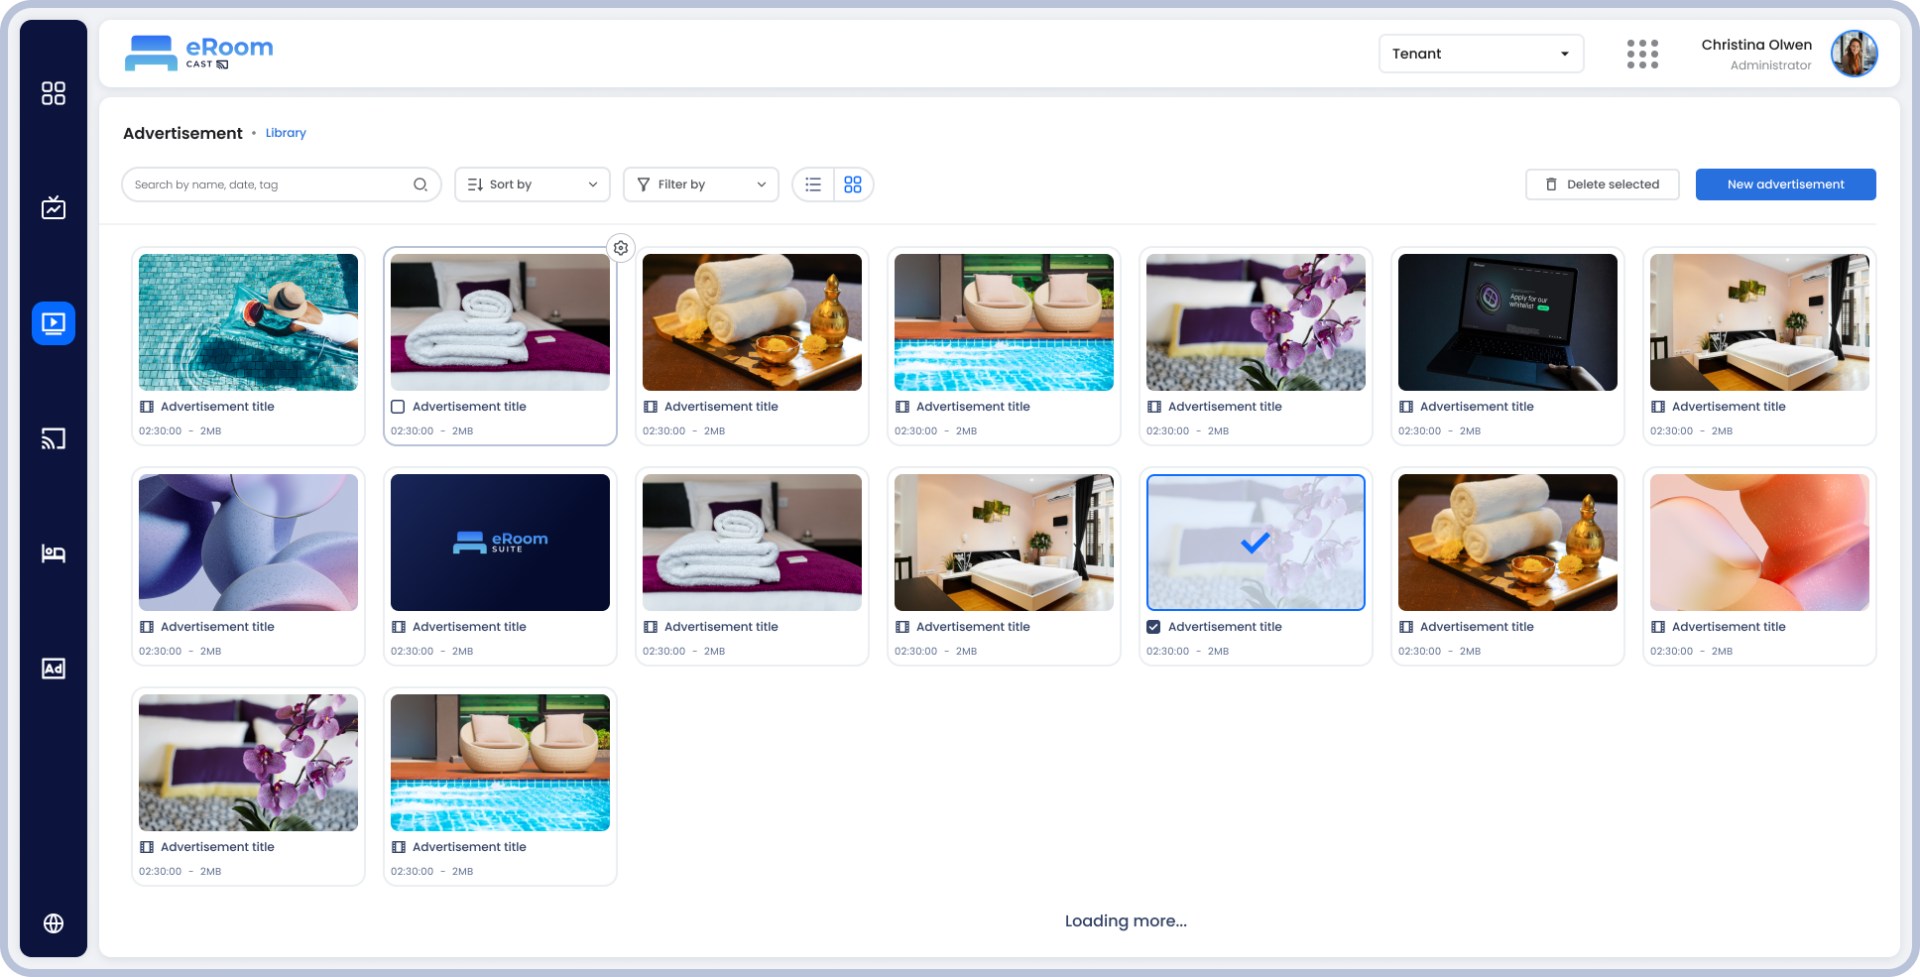Open the analytics TV icon in sidebar
Viewport: 1920px width, 977px height.
coord(53,208)
